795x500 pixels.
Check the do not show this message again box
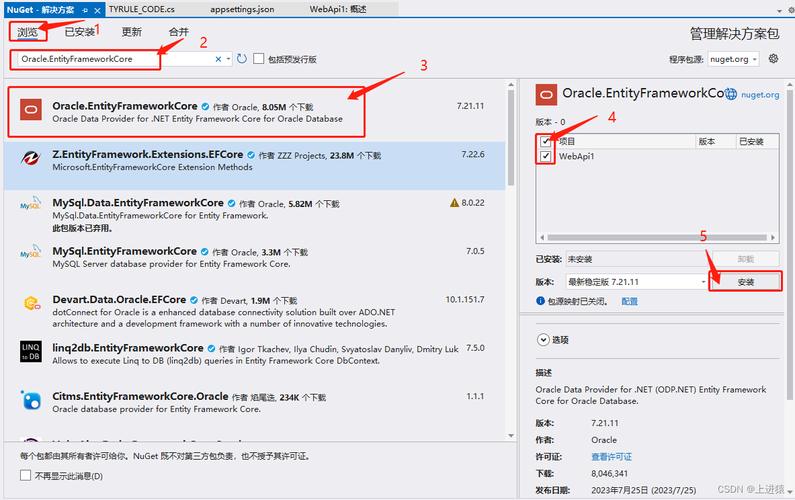(x=25, y=476)
